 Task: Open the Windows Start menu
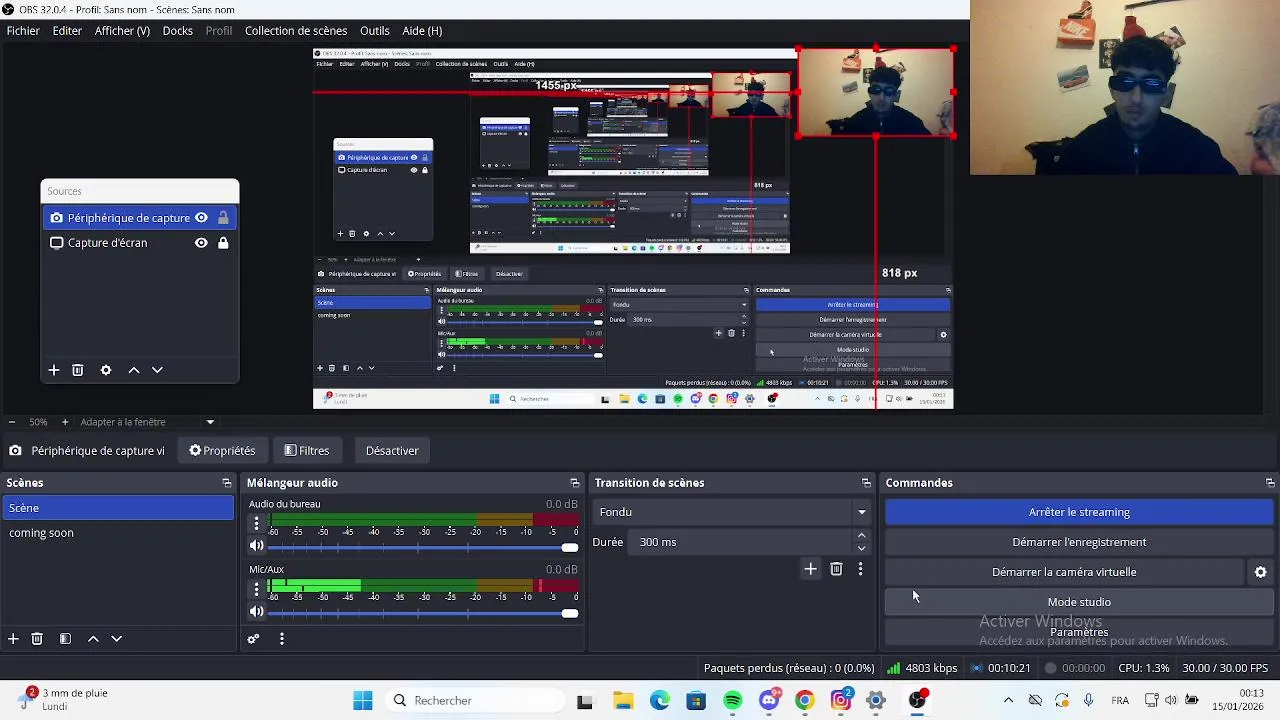click(363, 701)
